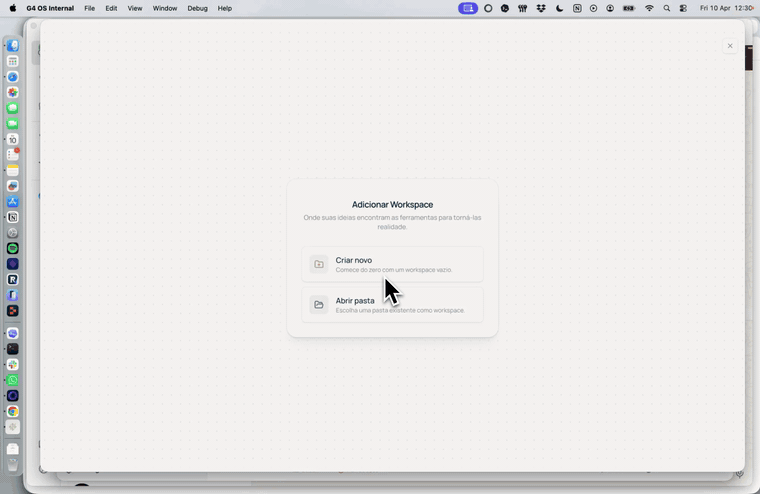760x494 pixels.
Task: Open the View menu
Action: point(135,8)
